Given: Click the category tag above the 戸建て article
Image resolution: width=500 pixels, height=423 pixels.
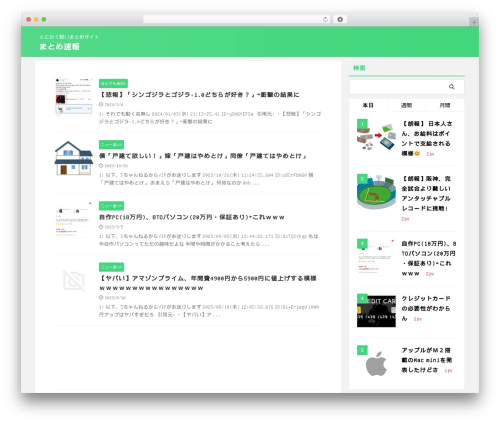Looking at the screenshot, I should point(111,145).
